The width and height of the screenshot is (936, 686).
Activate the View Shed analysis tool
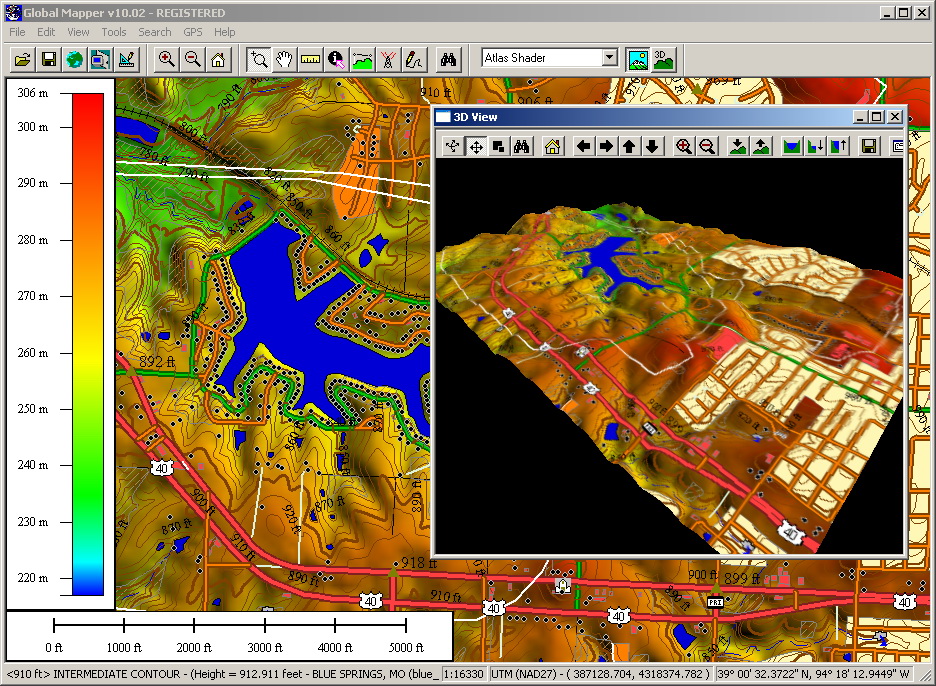387,59
